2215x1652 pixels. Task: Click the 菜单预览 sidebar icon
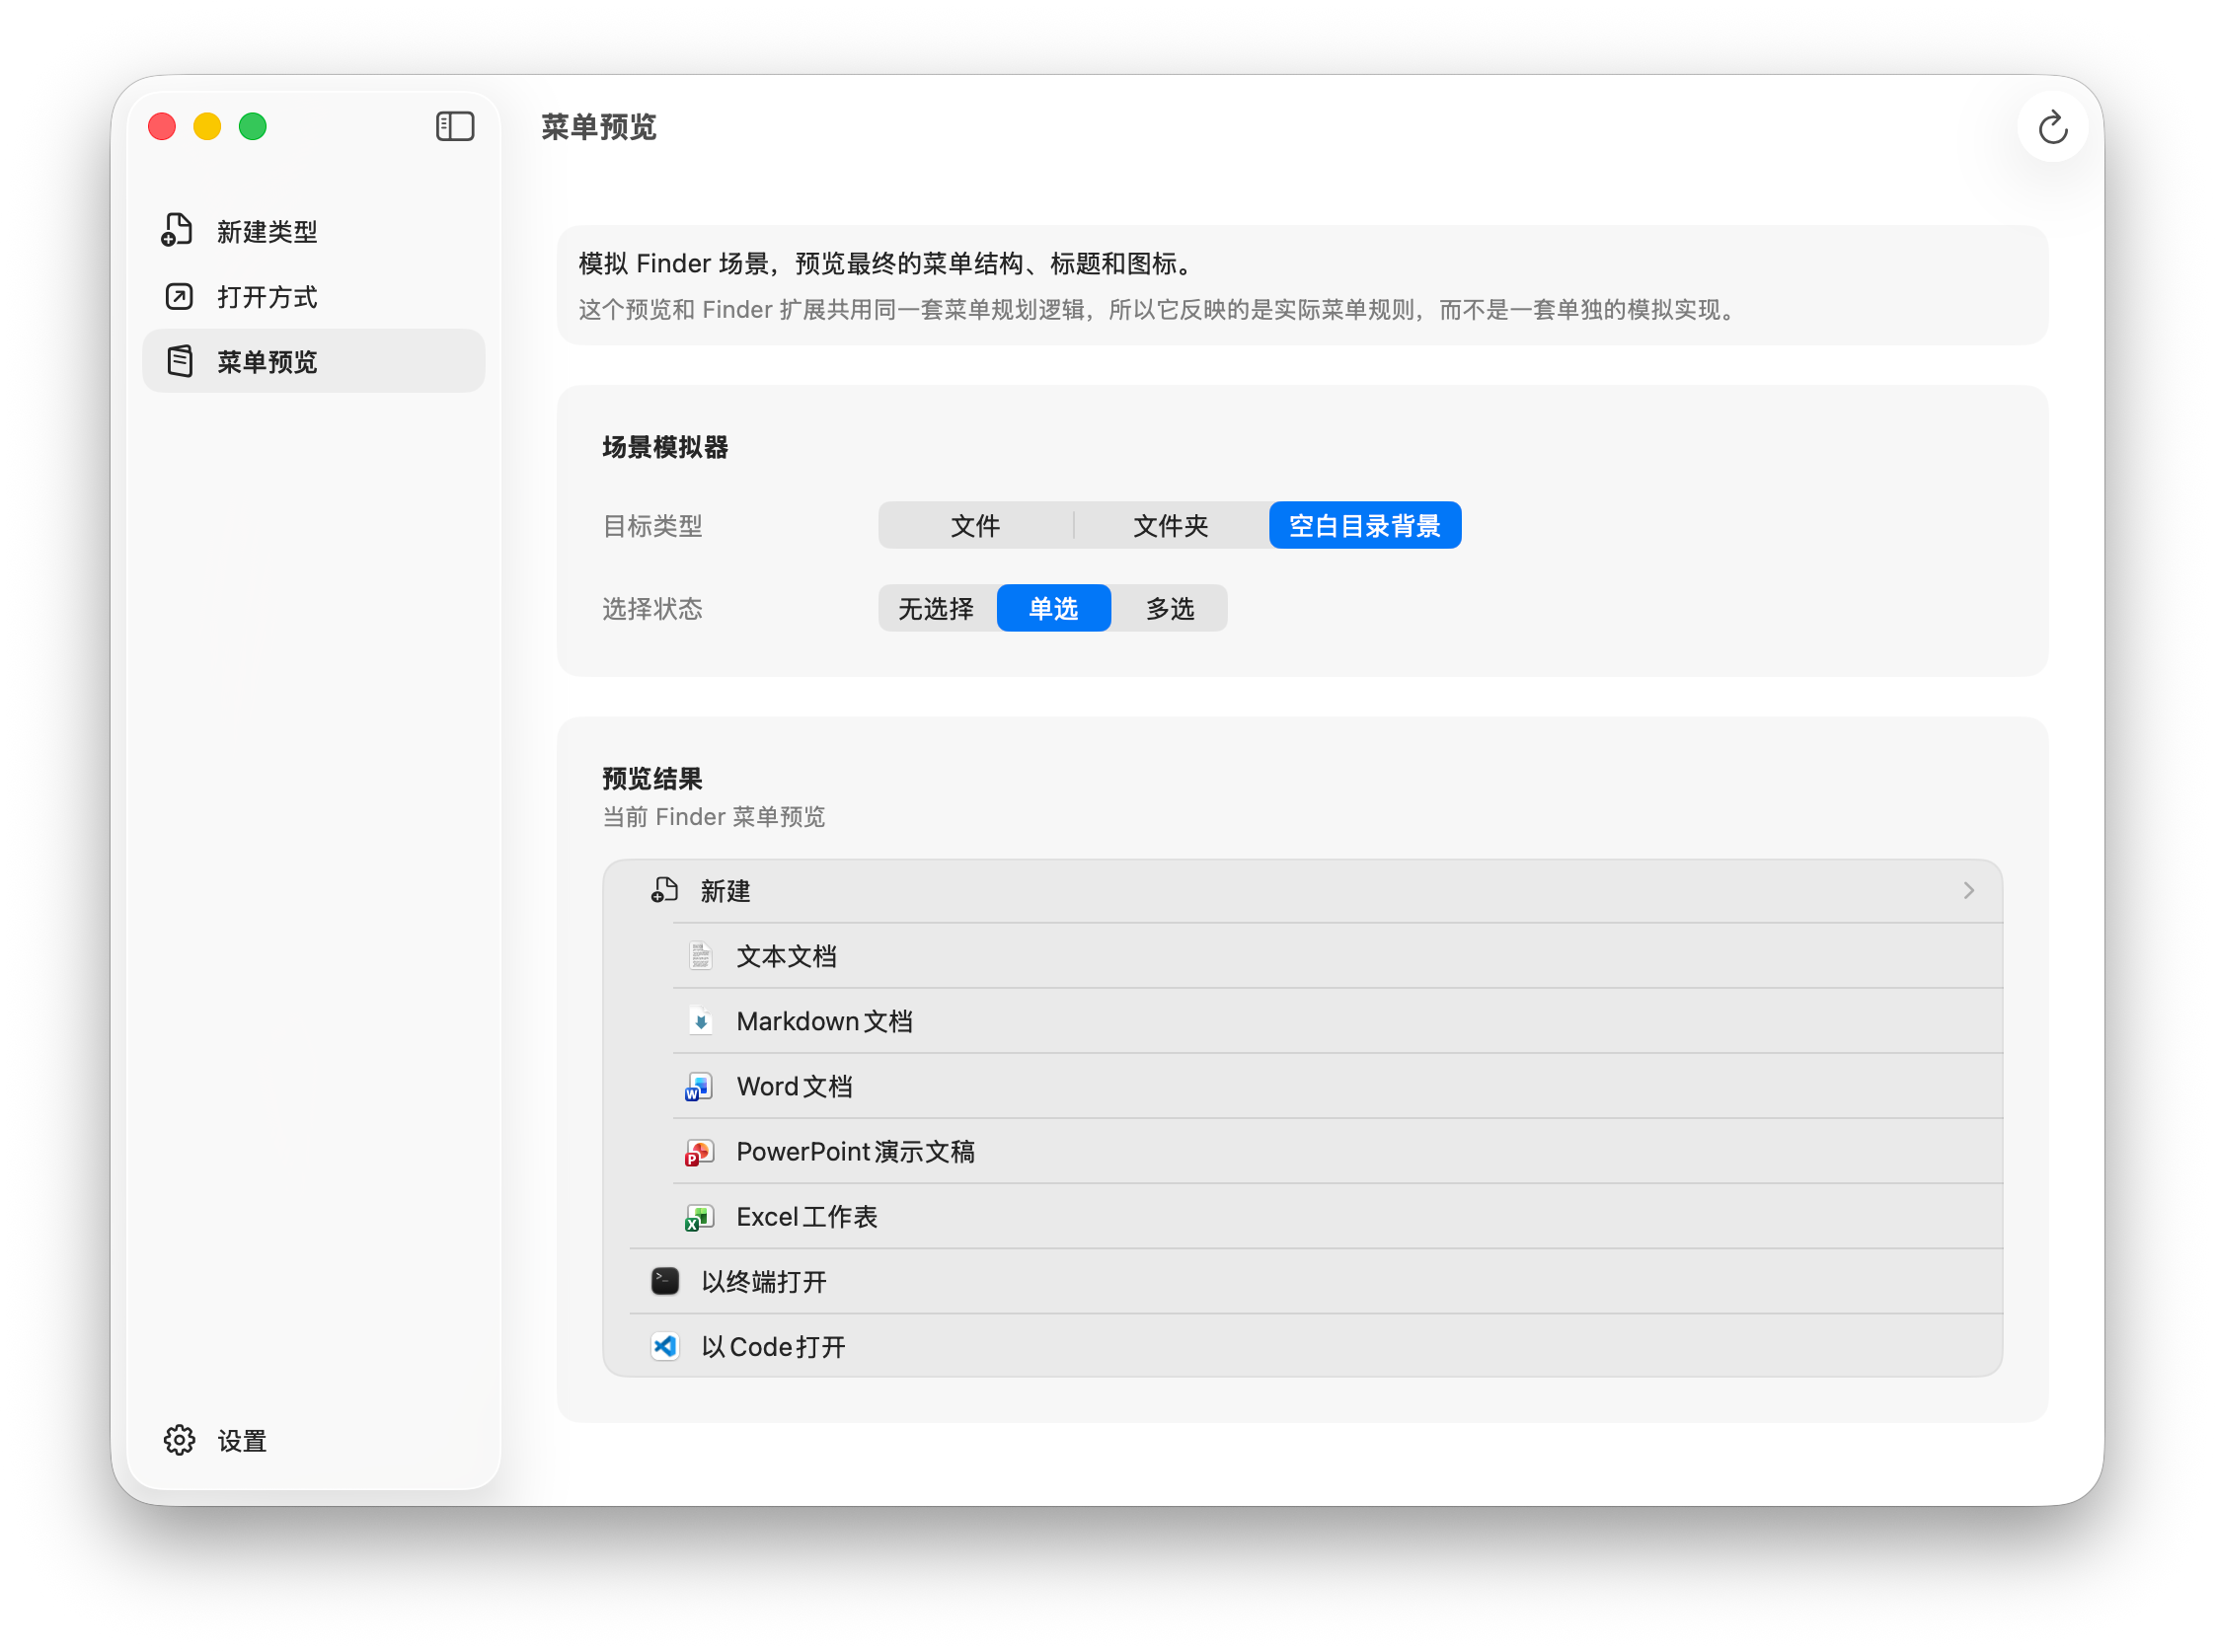(180, 361)
